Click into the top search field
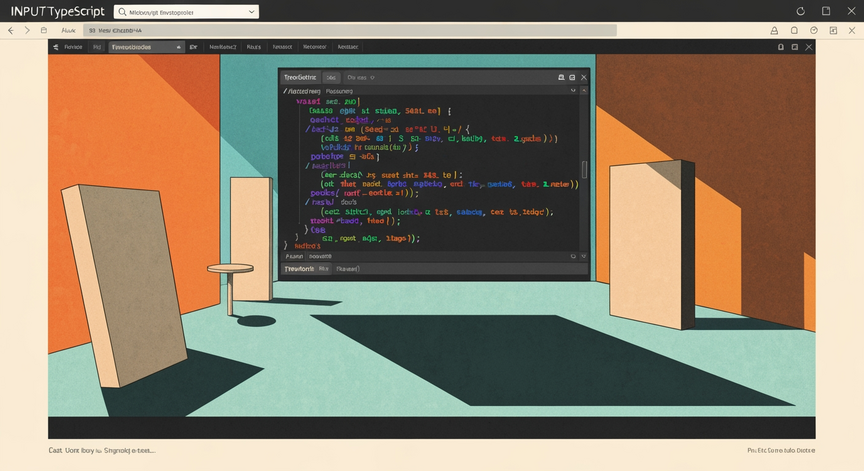 pos(186,12)
